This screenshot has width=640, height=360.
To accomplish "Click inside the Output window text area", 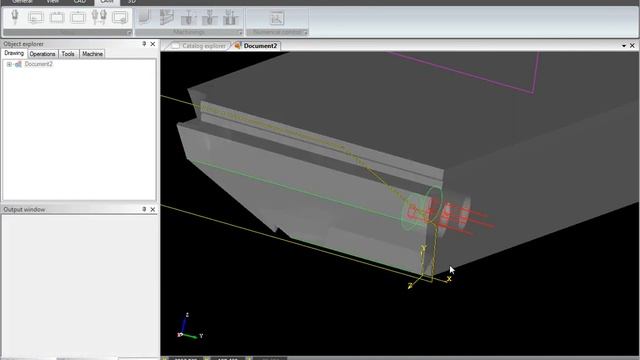I will tap(80, 286).
